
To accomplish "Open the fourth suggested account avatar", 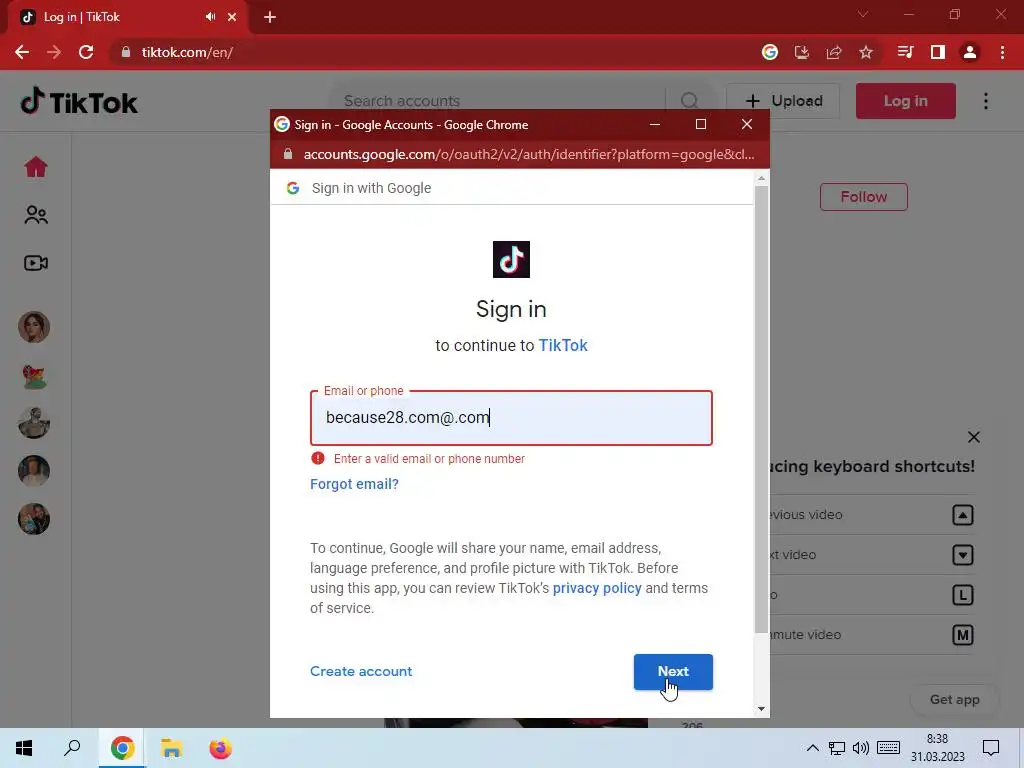I will (x=34, y=471).
